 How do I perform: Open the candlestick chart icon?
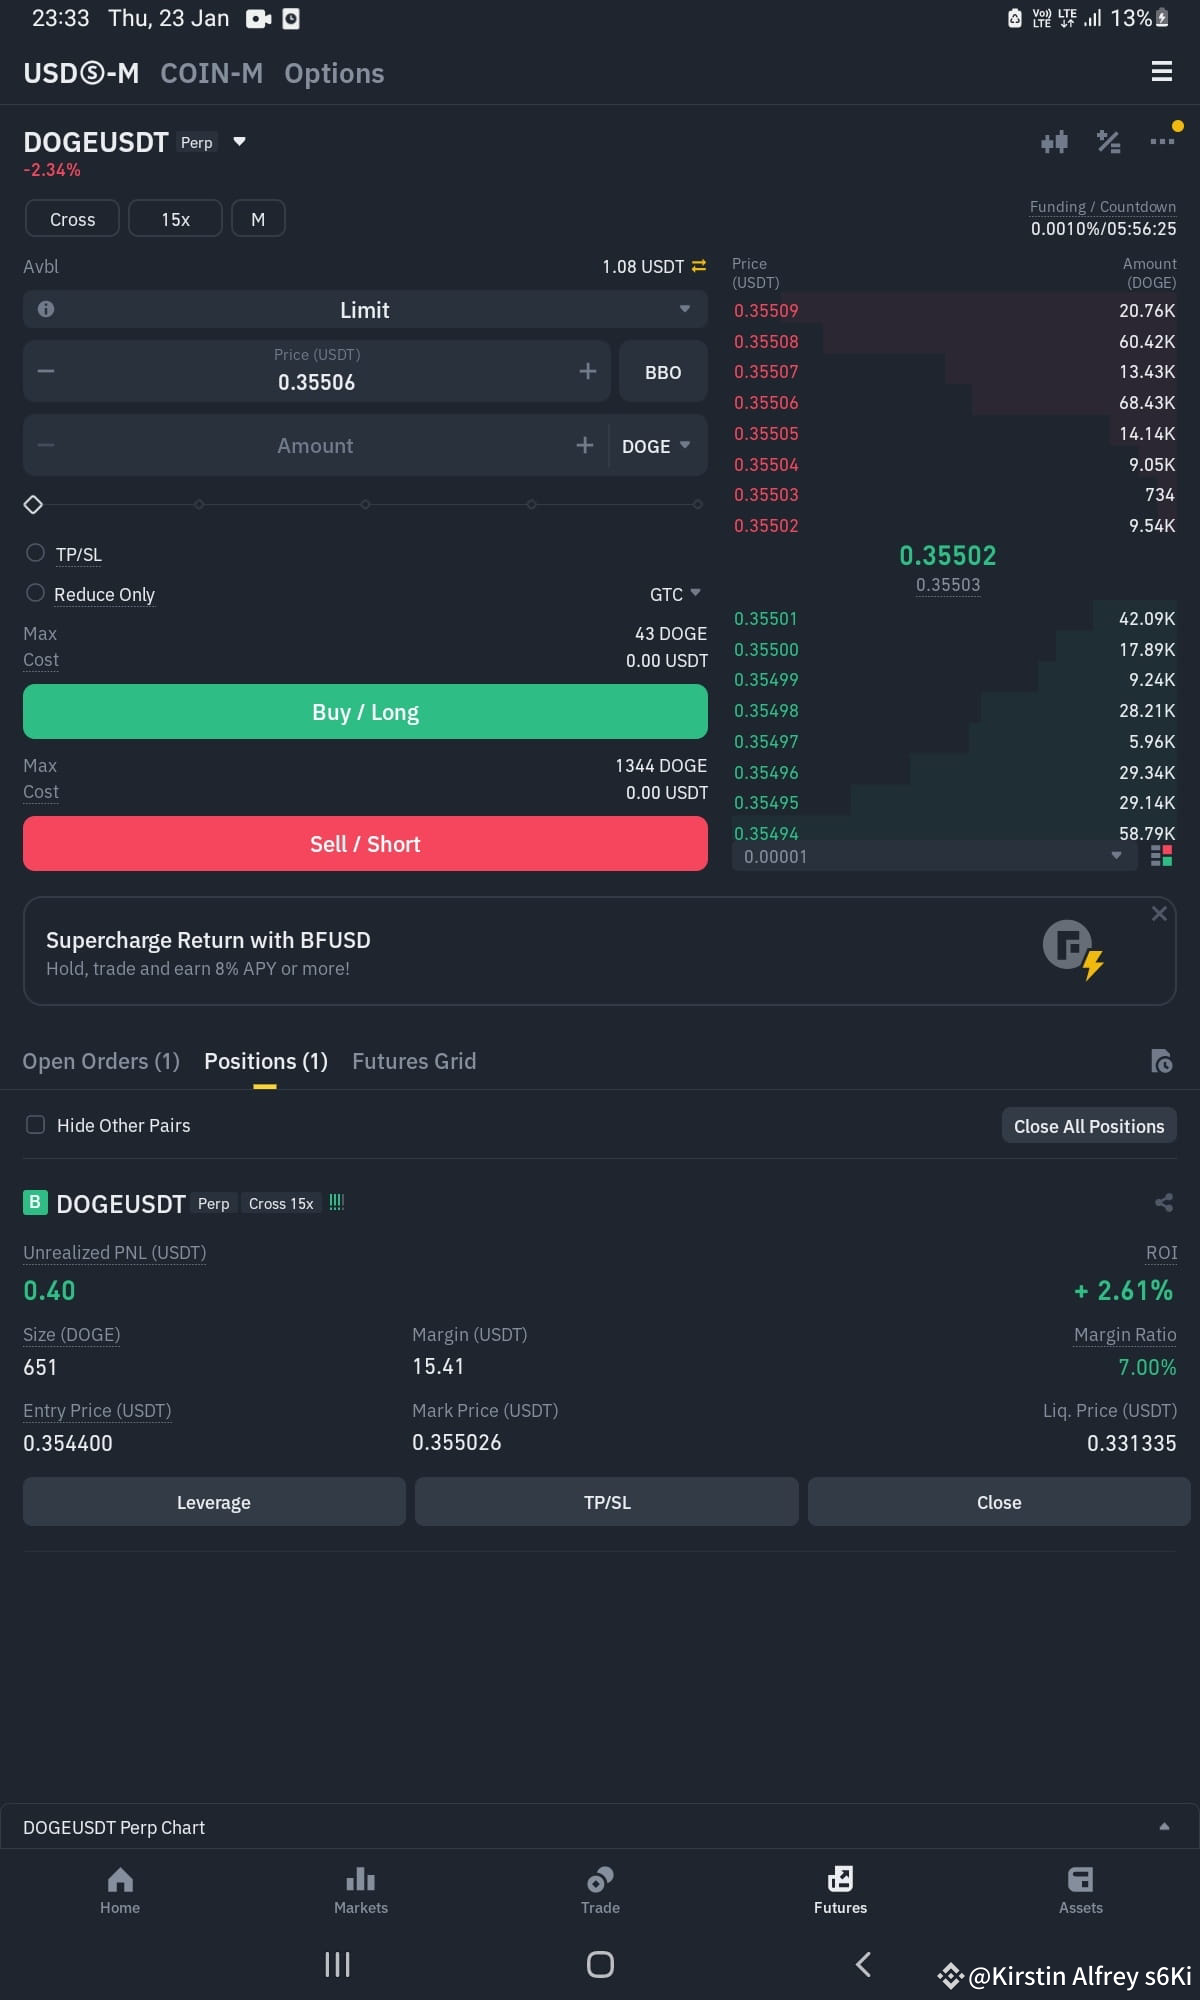[1054, 142]
